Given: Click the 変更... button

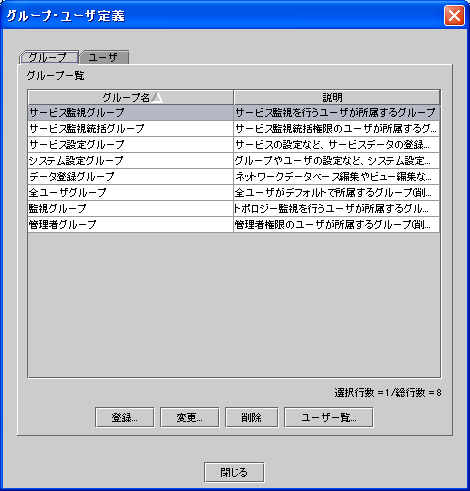Looking at the screenshot, I should (x=190, y=417).
